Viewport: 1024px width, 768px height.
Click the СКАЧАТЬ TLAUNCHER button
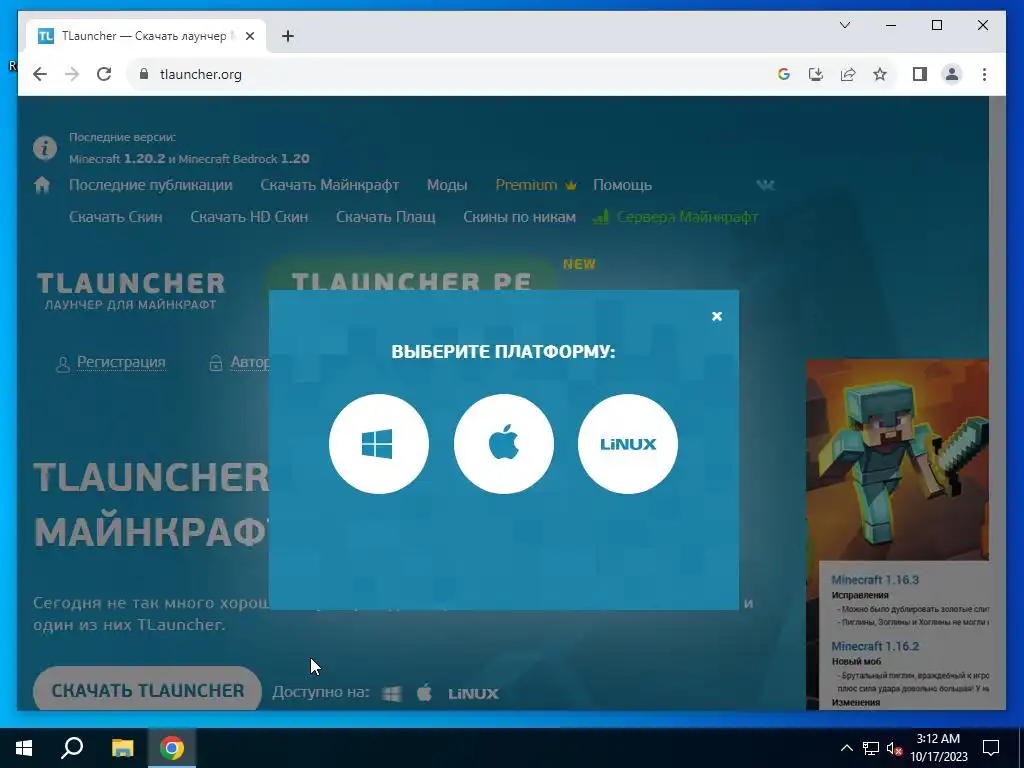click(x=148, y=690)
